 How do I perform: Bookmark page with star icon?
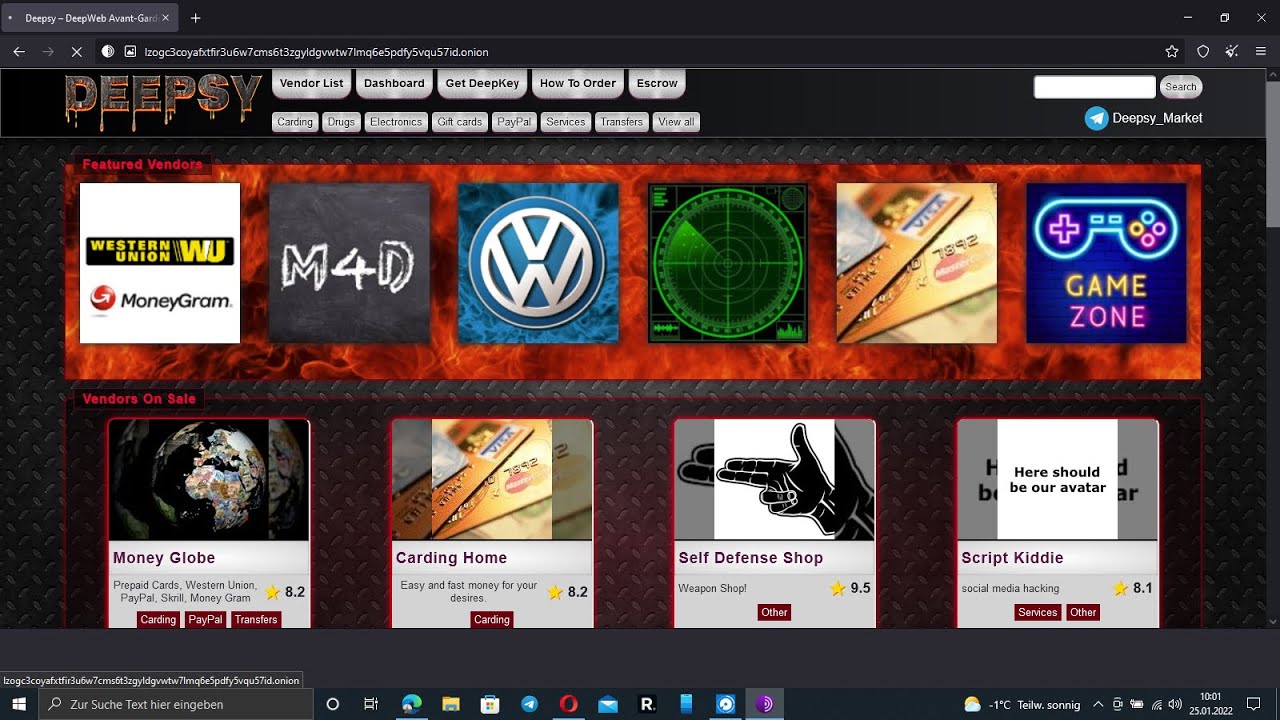[x=1172, y=51]
